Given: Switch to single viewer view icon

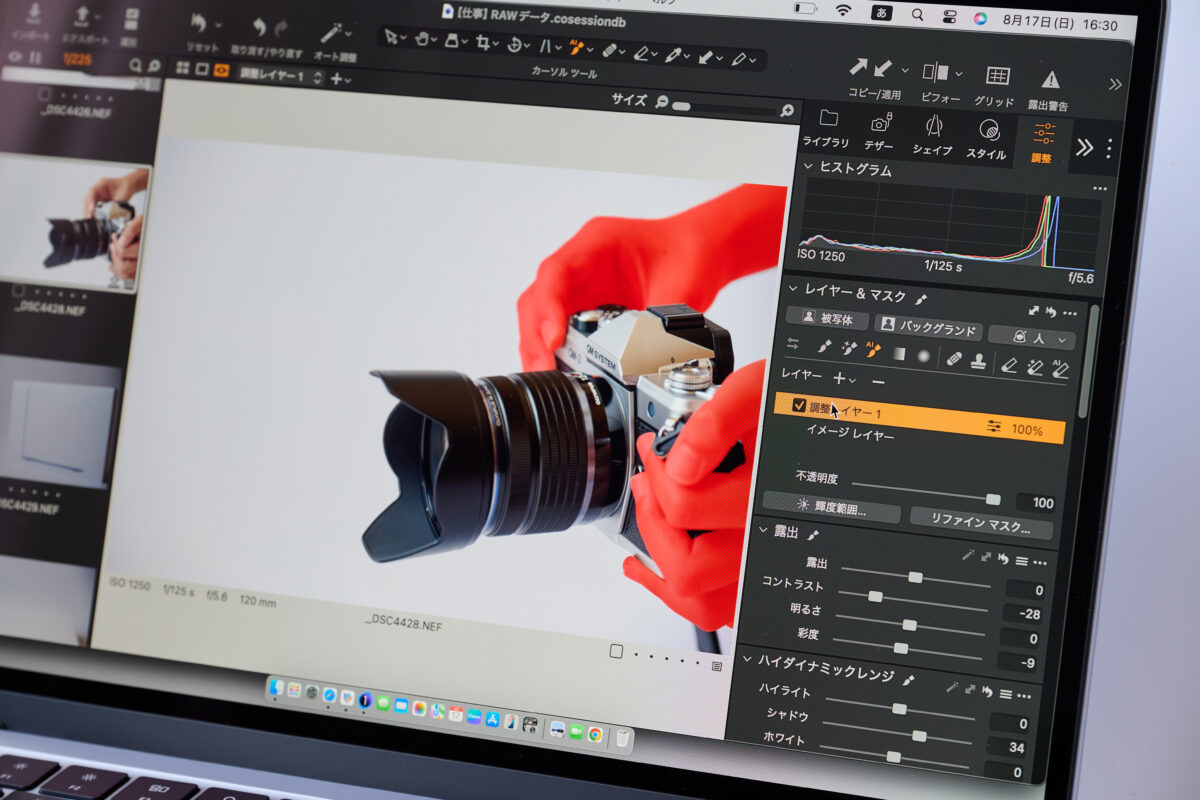Looking at the screenshot, I should [x=202, y=69].
